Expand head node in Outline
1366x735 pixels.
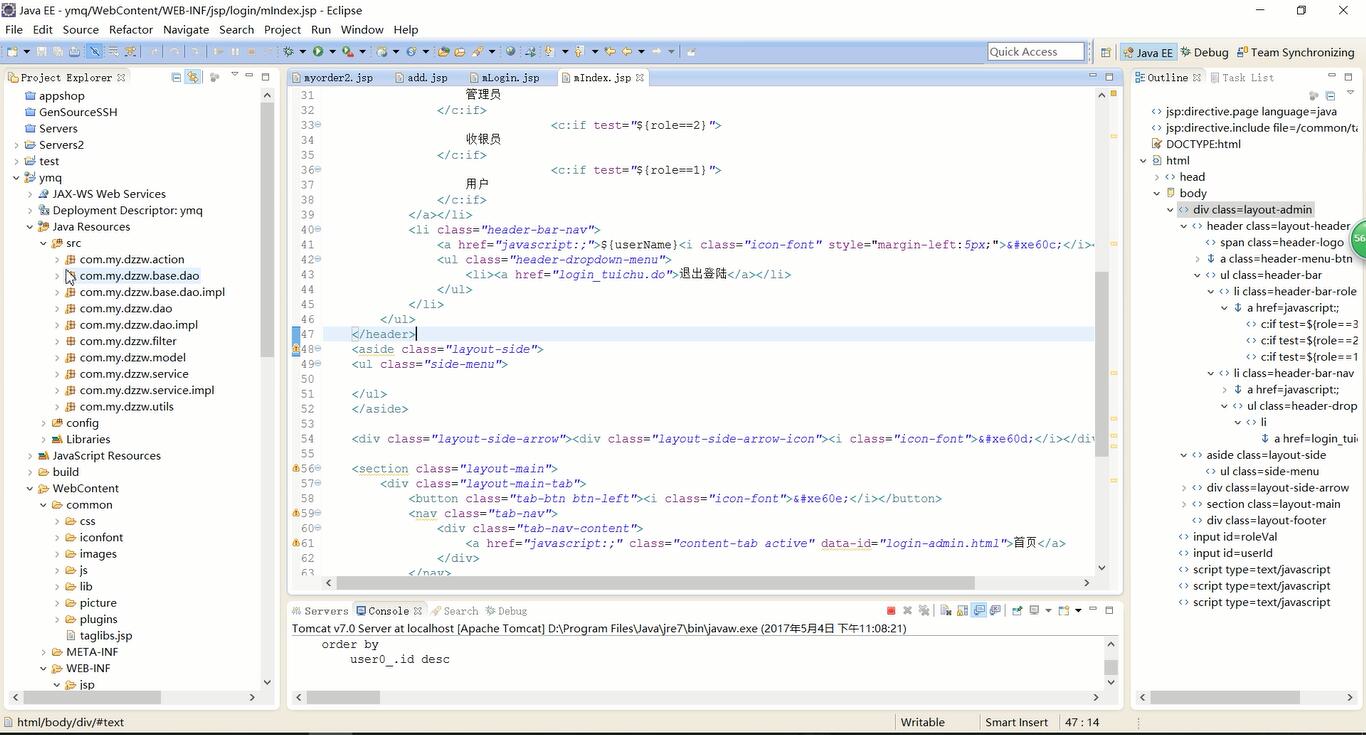(1157, 177)
